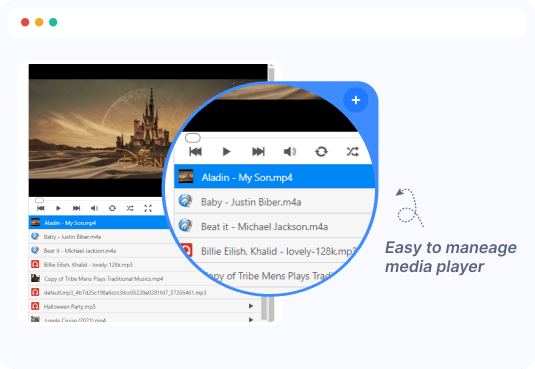Click the white plus button on blue corner
Viewport: 535px width, 369px height.
point(356,100)
